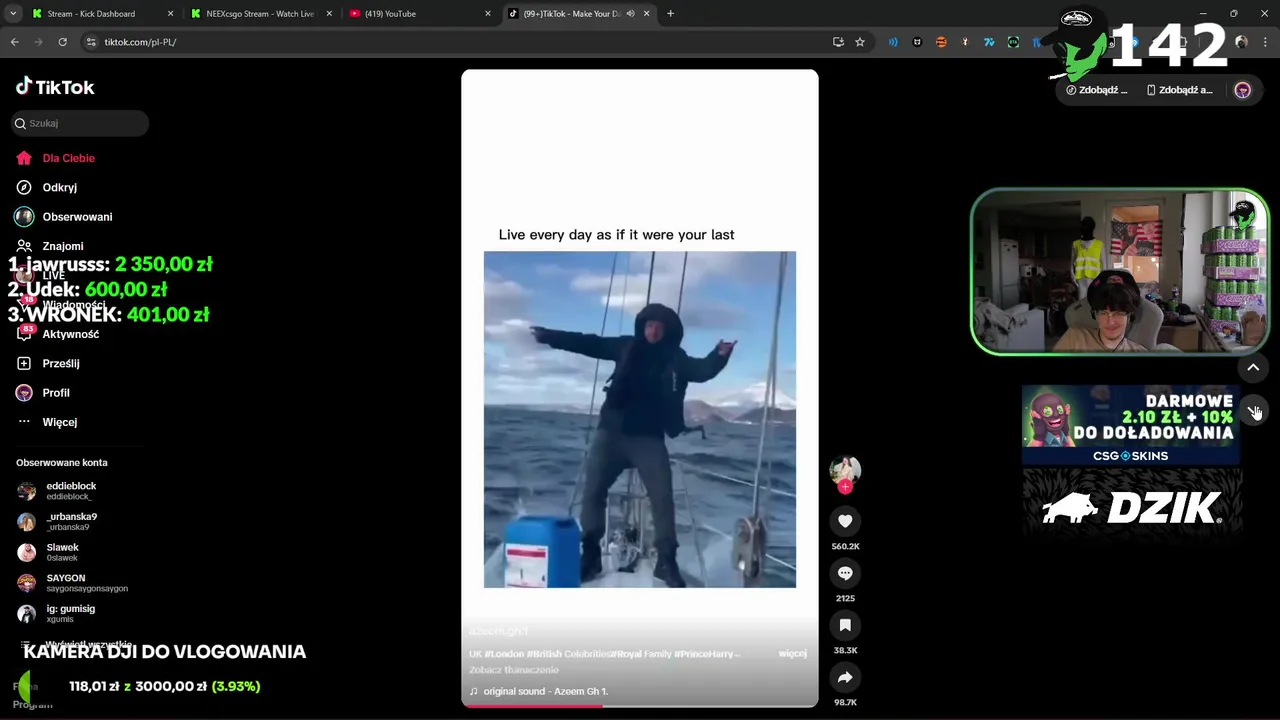
Task: Open the Profil page
Action: pyautogui.click(x=43, y=393)
